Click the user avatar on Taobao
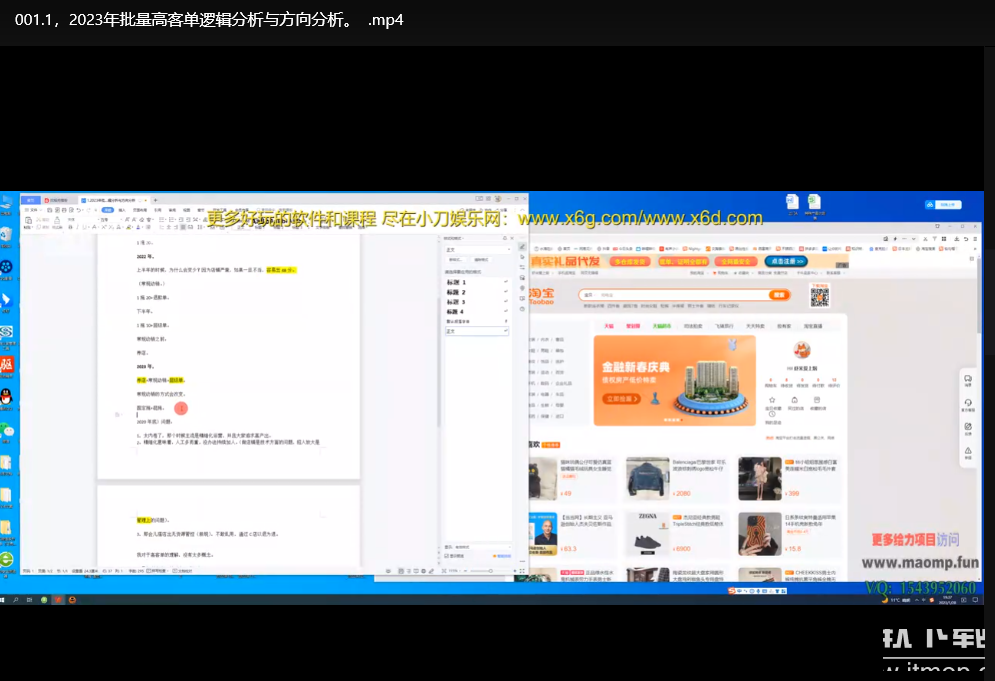The height and width of the screenshot is (681, 995). tap(801, 350)
